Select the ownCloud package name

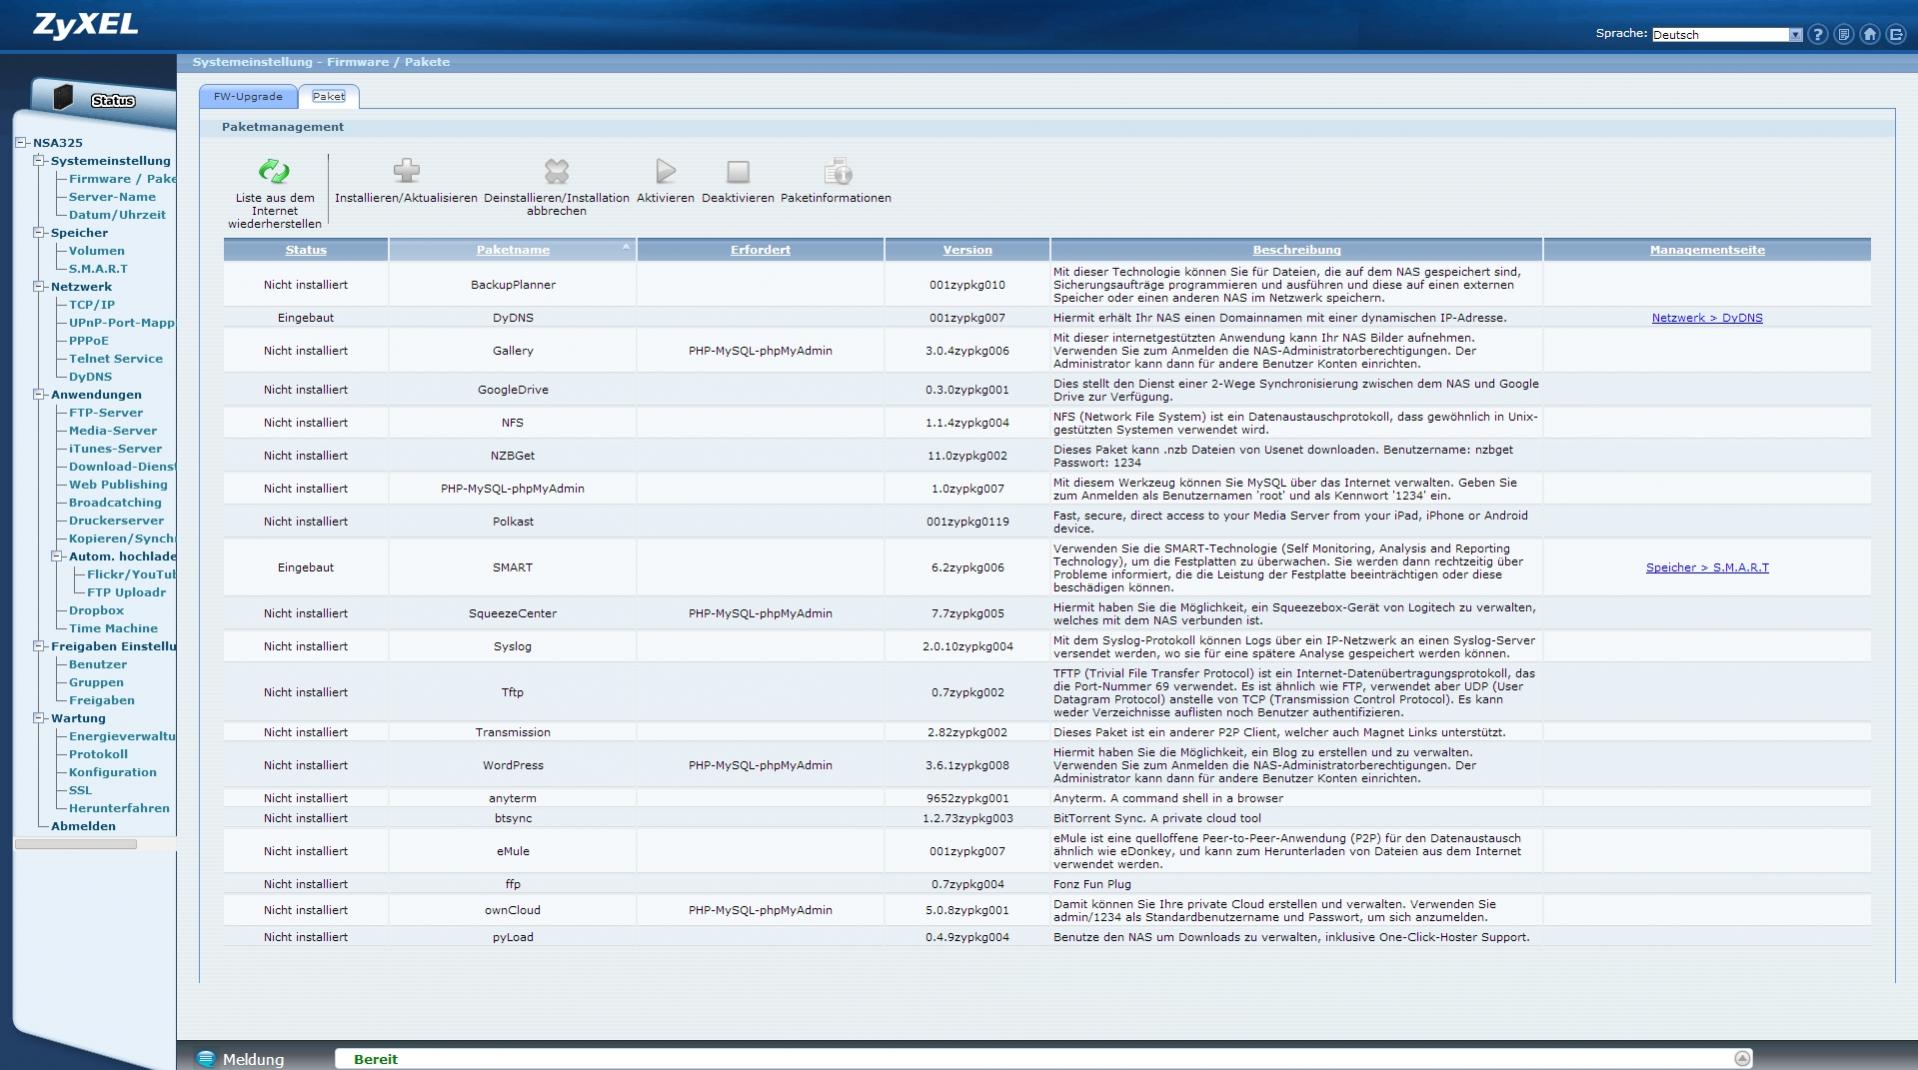[x=513, y=911]
